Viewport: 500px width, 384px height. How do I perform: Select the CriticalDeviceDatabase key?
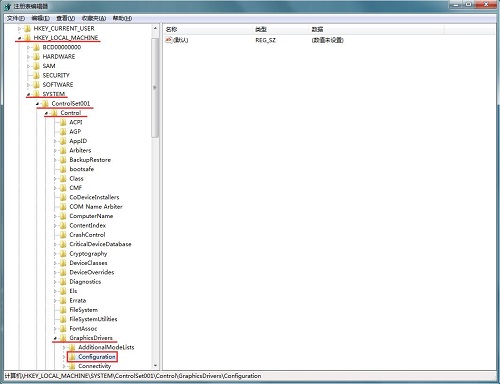[100, 244]
